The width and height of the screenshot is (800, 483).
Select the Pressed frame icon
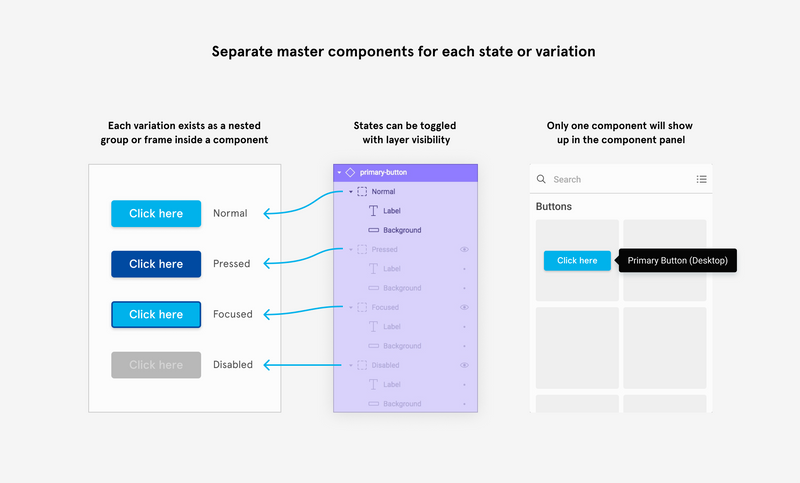click(x=362, y=249)
